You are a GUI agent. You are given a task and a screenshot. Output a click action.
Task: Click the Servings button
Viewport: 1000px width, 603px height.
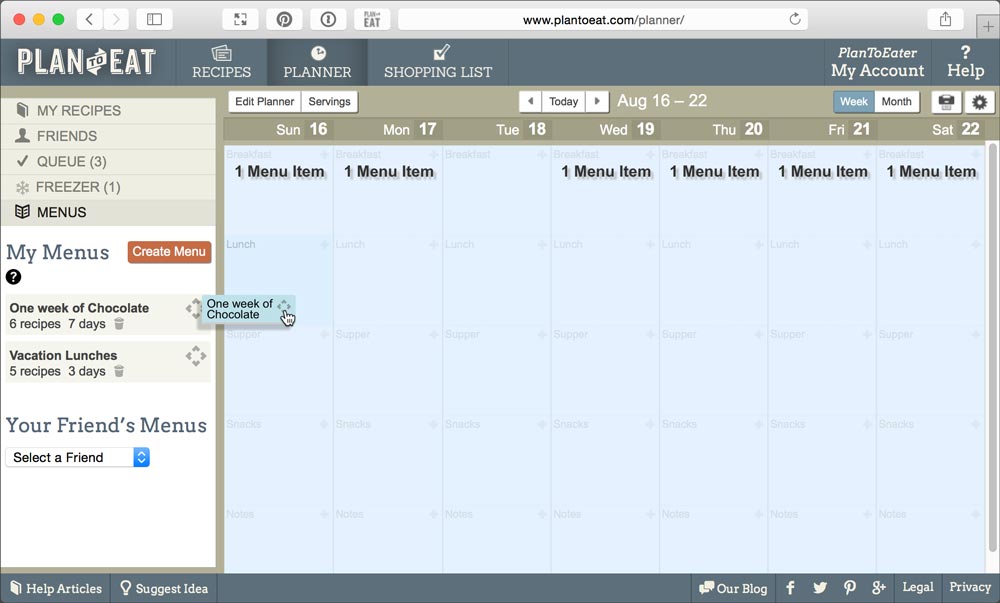click(329, 101)
